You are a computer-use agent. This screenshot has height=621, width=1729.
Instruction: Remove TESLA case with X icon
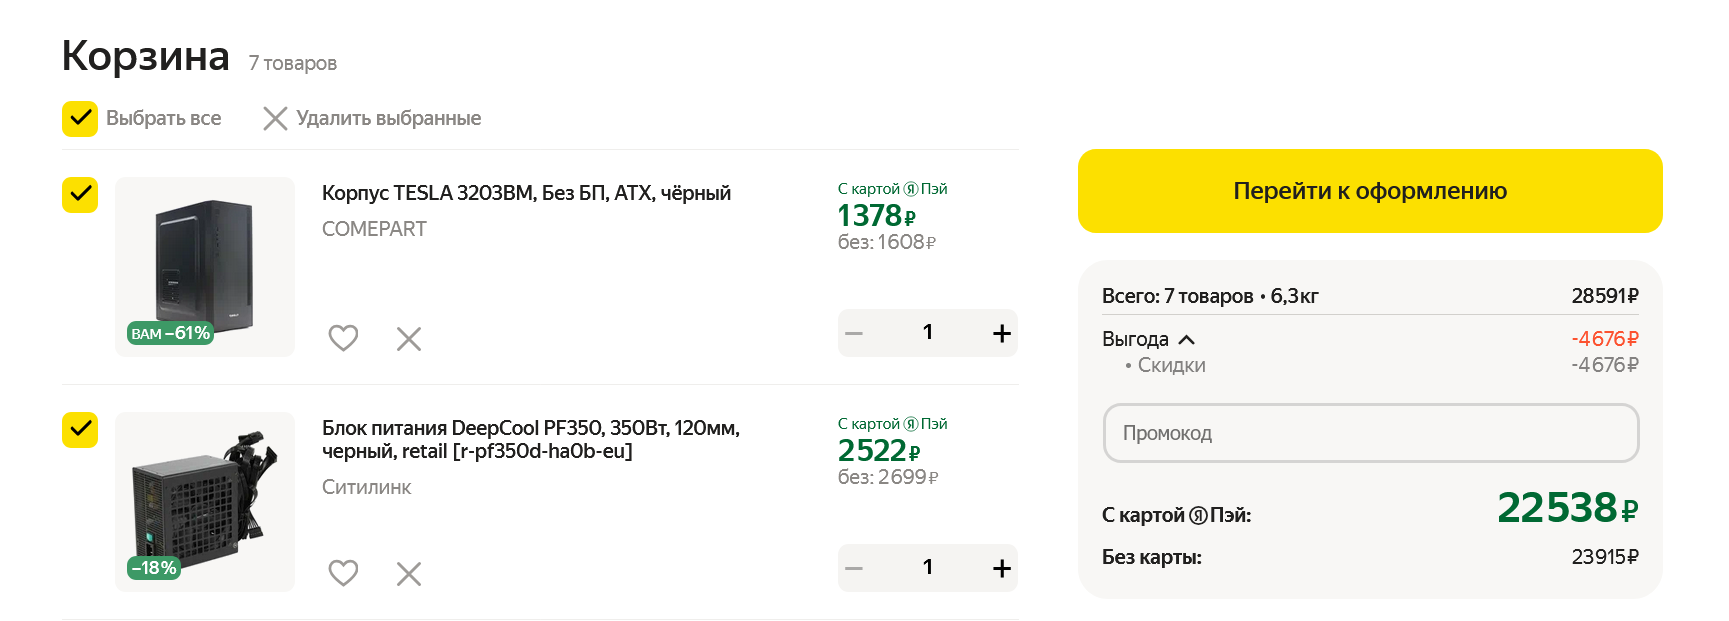[x=409, y=339]
